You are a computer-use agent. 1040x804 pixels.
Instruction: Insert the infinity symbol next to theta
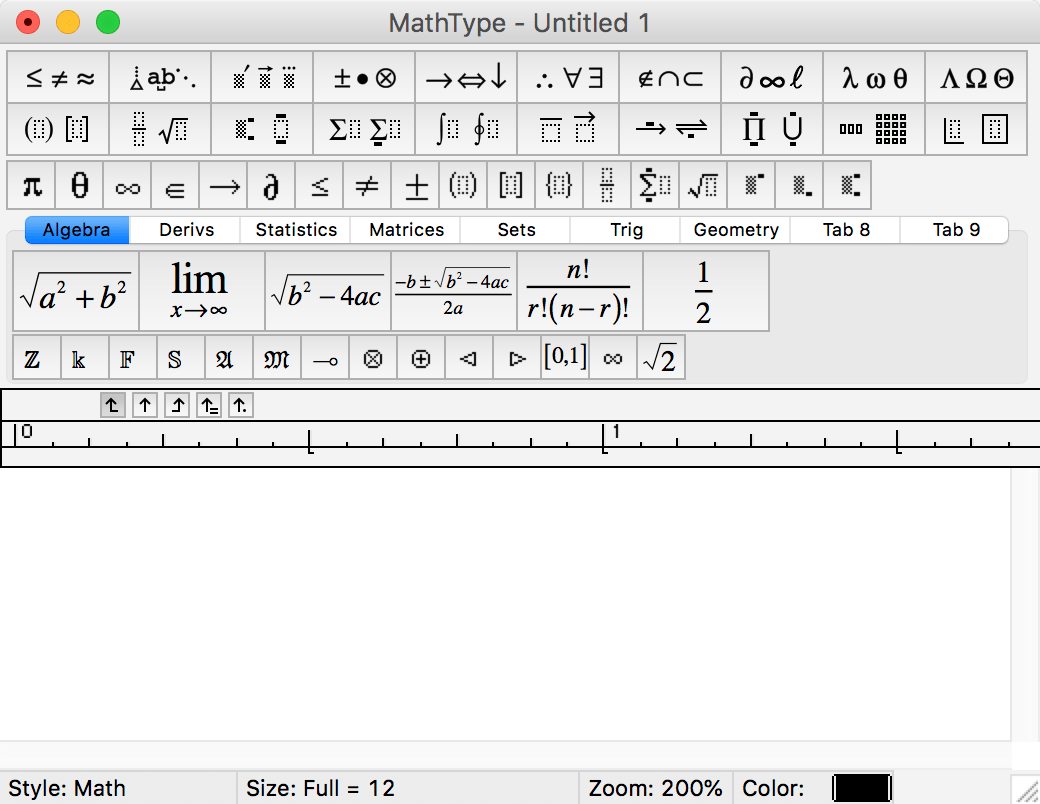127,185
